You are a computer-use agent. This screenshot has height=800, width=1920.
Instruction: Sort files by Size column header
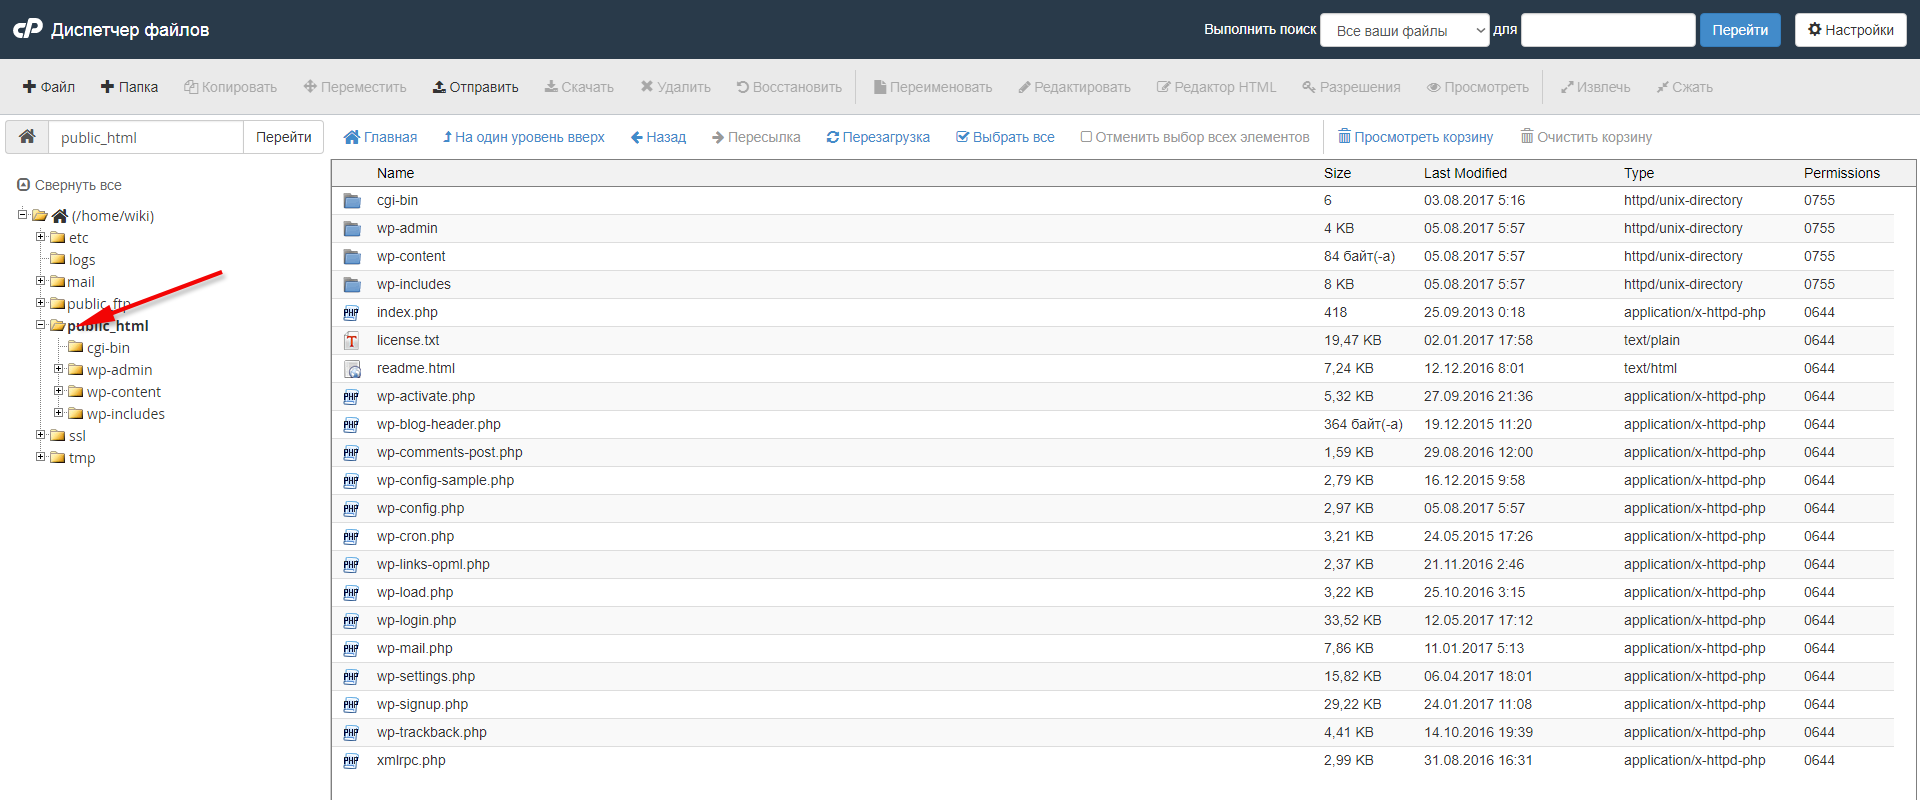point(1337,173)
